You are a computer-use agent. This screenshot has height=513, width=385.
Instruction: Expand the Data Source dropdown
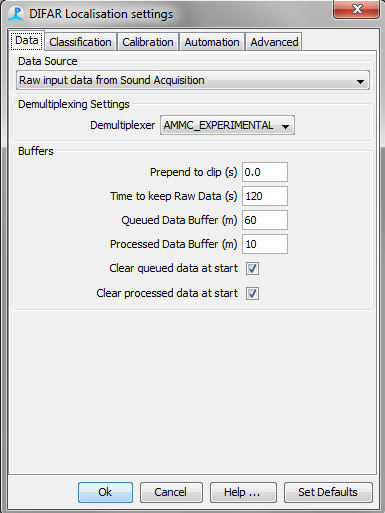[x=193, y=80]
